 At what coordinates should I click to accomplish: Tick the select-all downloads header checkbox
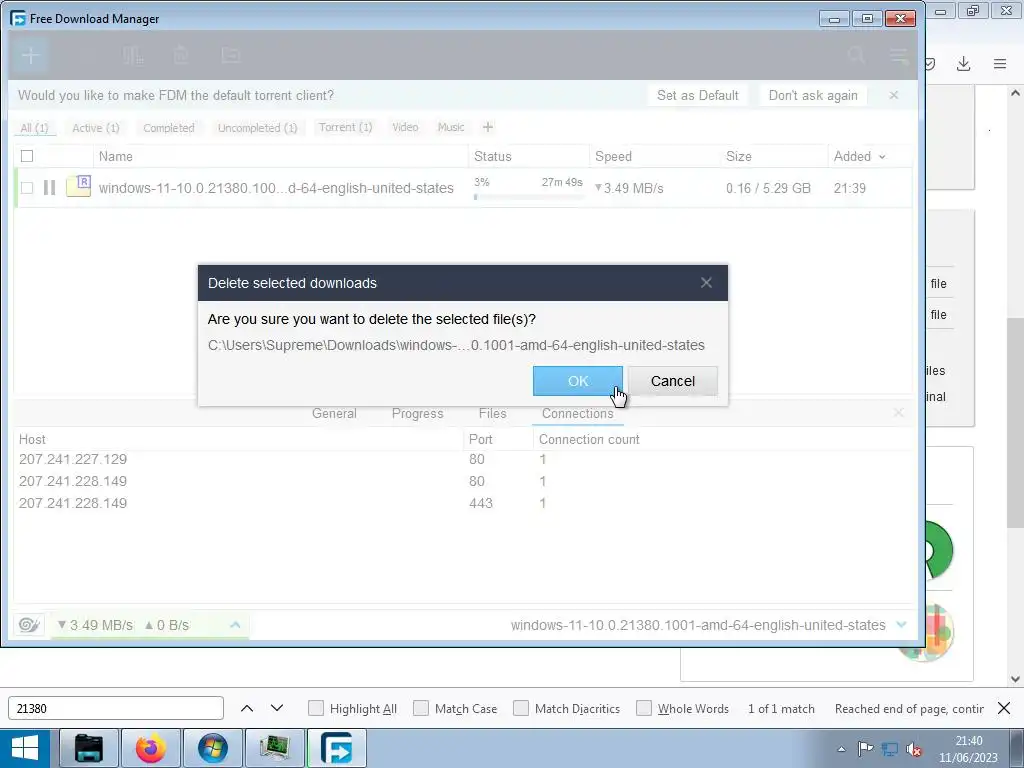27,156
